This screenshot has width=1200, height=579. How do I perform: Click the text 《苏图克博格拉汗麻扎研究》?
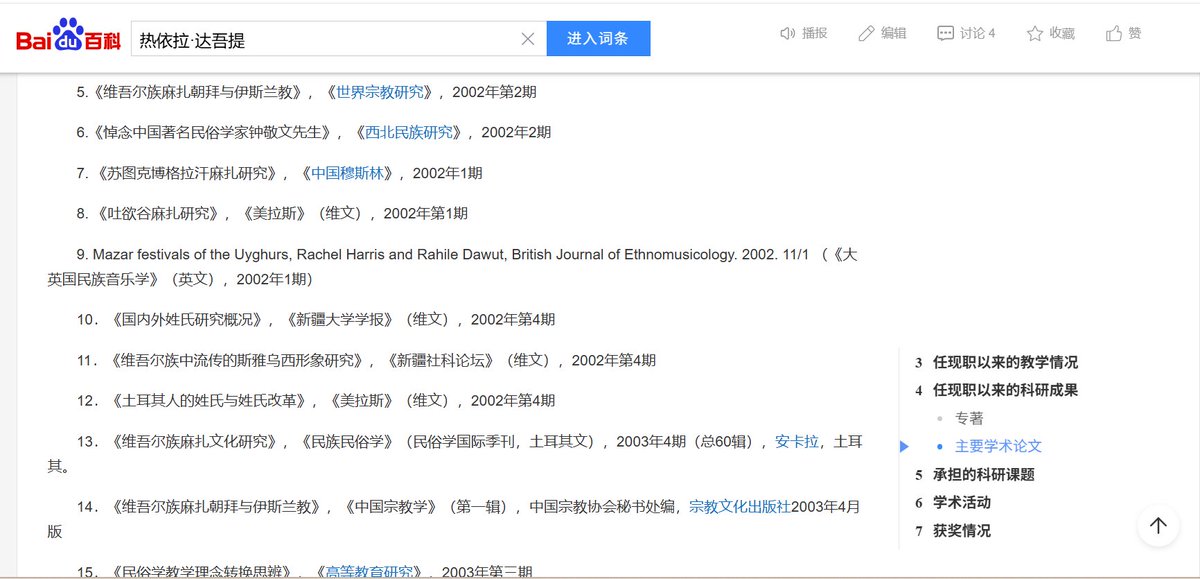189,173
